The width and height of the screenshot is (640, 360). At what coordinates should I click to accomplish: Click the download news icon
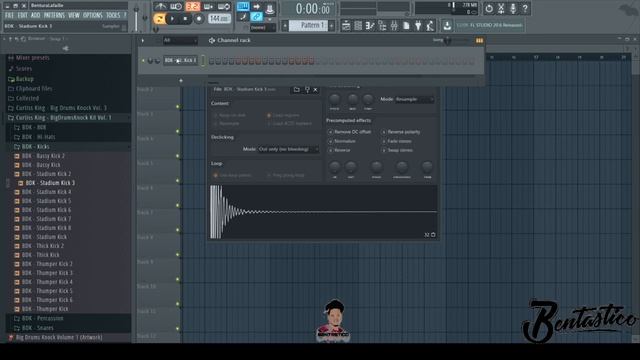click(447, 26)
